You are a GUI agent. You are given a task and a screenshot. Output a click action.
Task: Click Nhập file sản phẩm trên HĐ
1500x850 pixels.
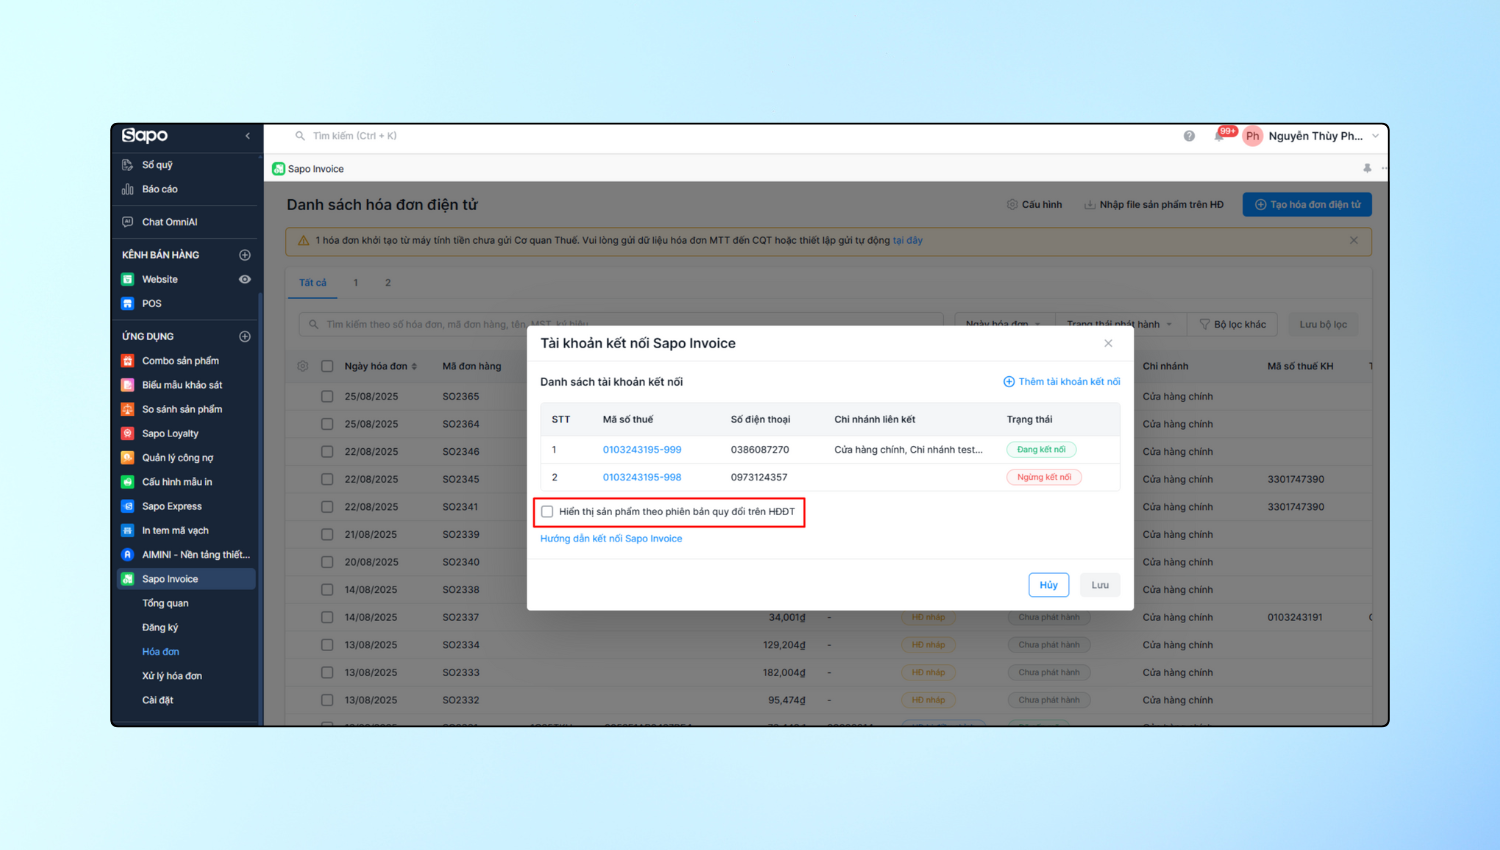coord(1154,205)
